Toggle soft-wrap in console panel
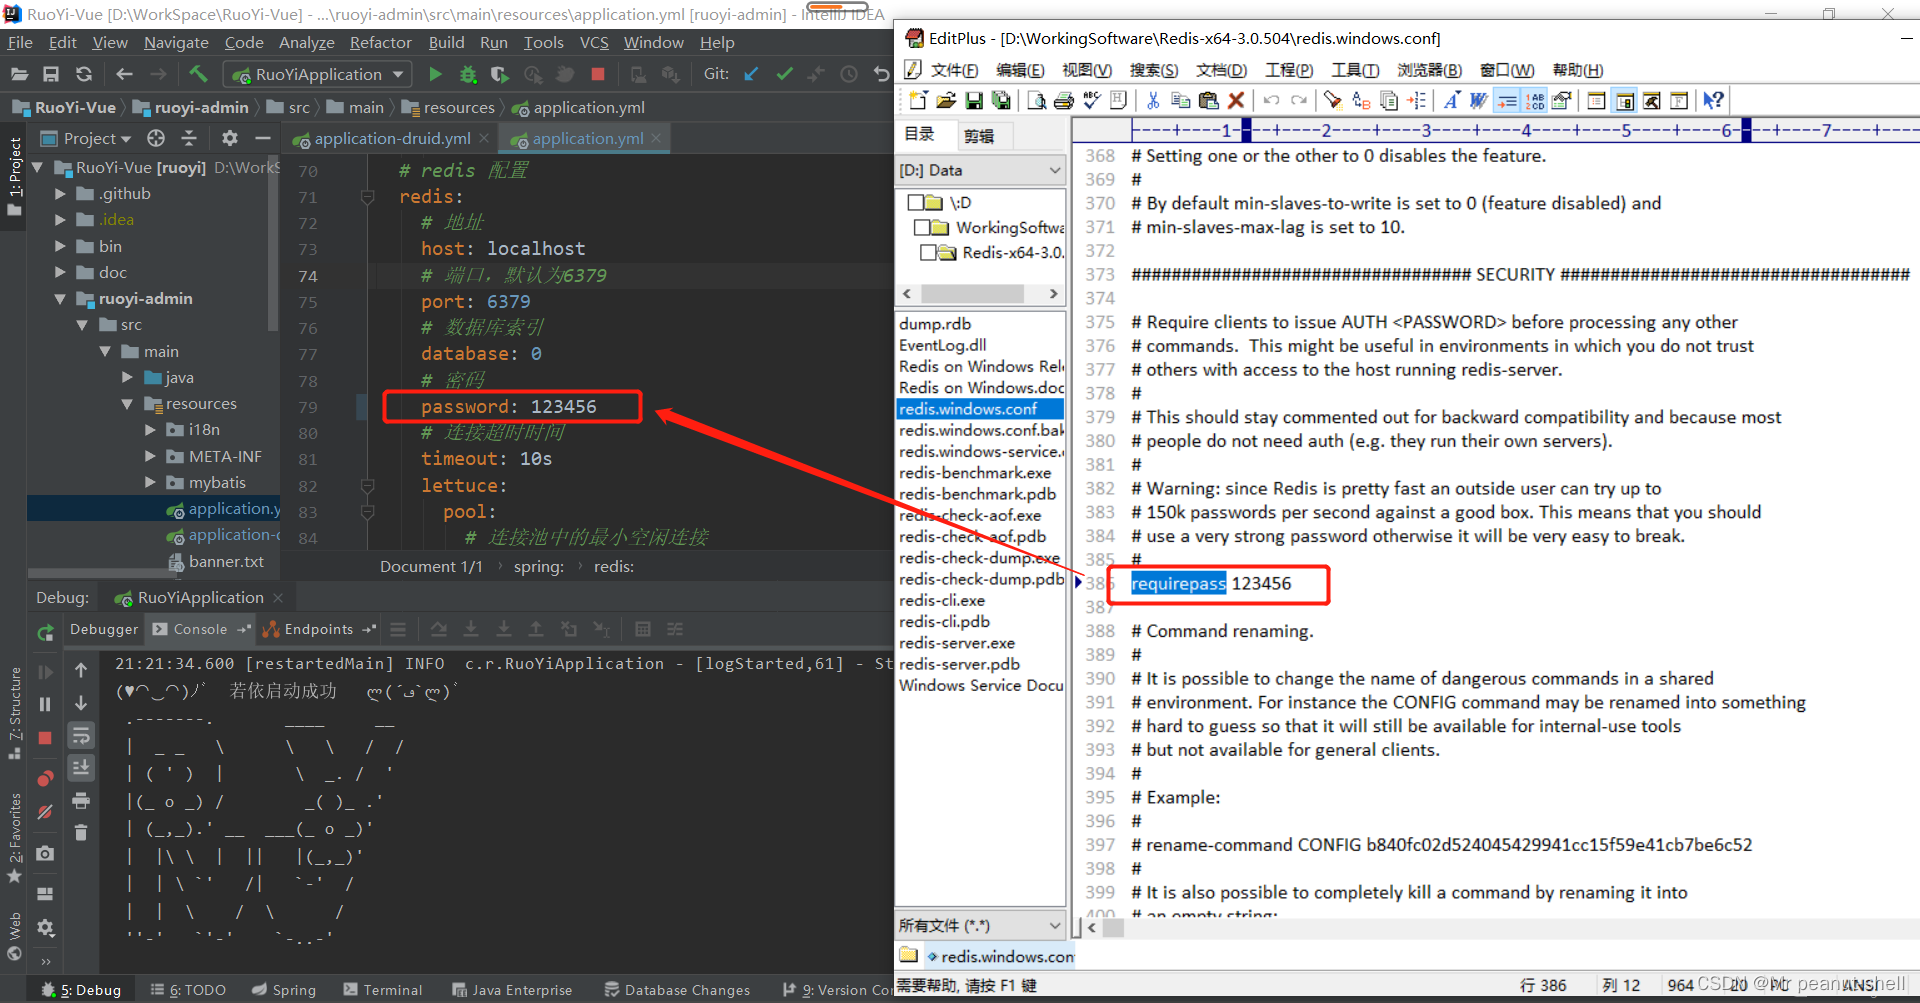The image size is (1920, 1003). (81, 736)
